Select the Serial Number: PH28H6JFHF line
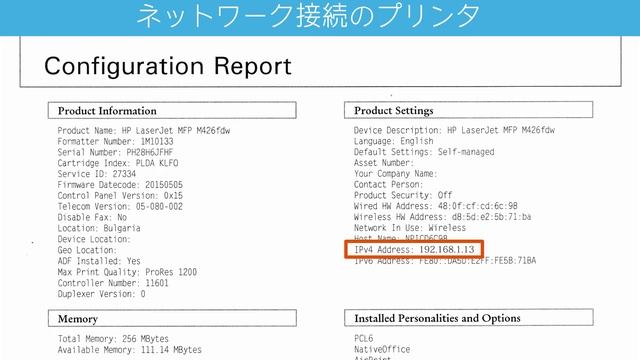This screenshot has width=640, height=360. [115, 152]
